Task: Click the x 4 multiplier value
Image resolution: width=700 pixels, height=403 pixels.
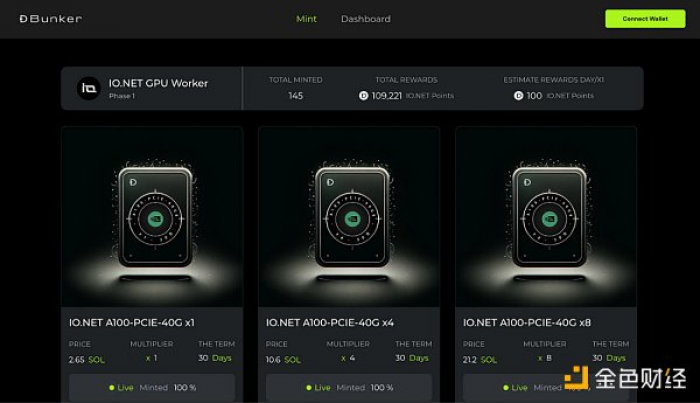Action: (x=348, y=358)
